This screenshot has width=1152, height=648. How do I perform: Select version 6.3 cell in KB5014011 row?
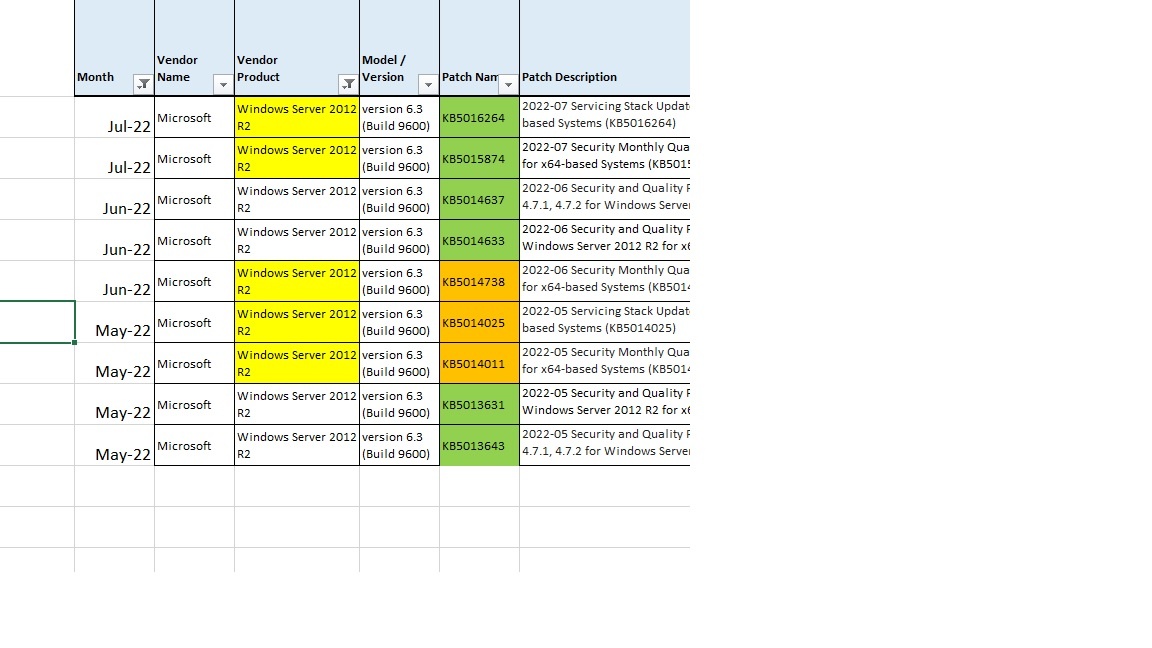click(399, 364)
